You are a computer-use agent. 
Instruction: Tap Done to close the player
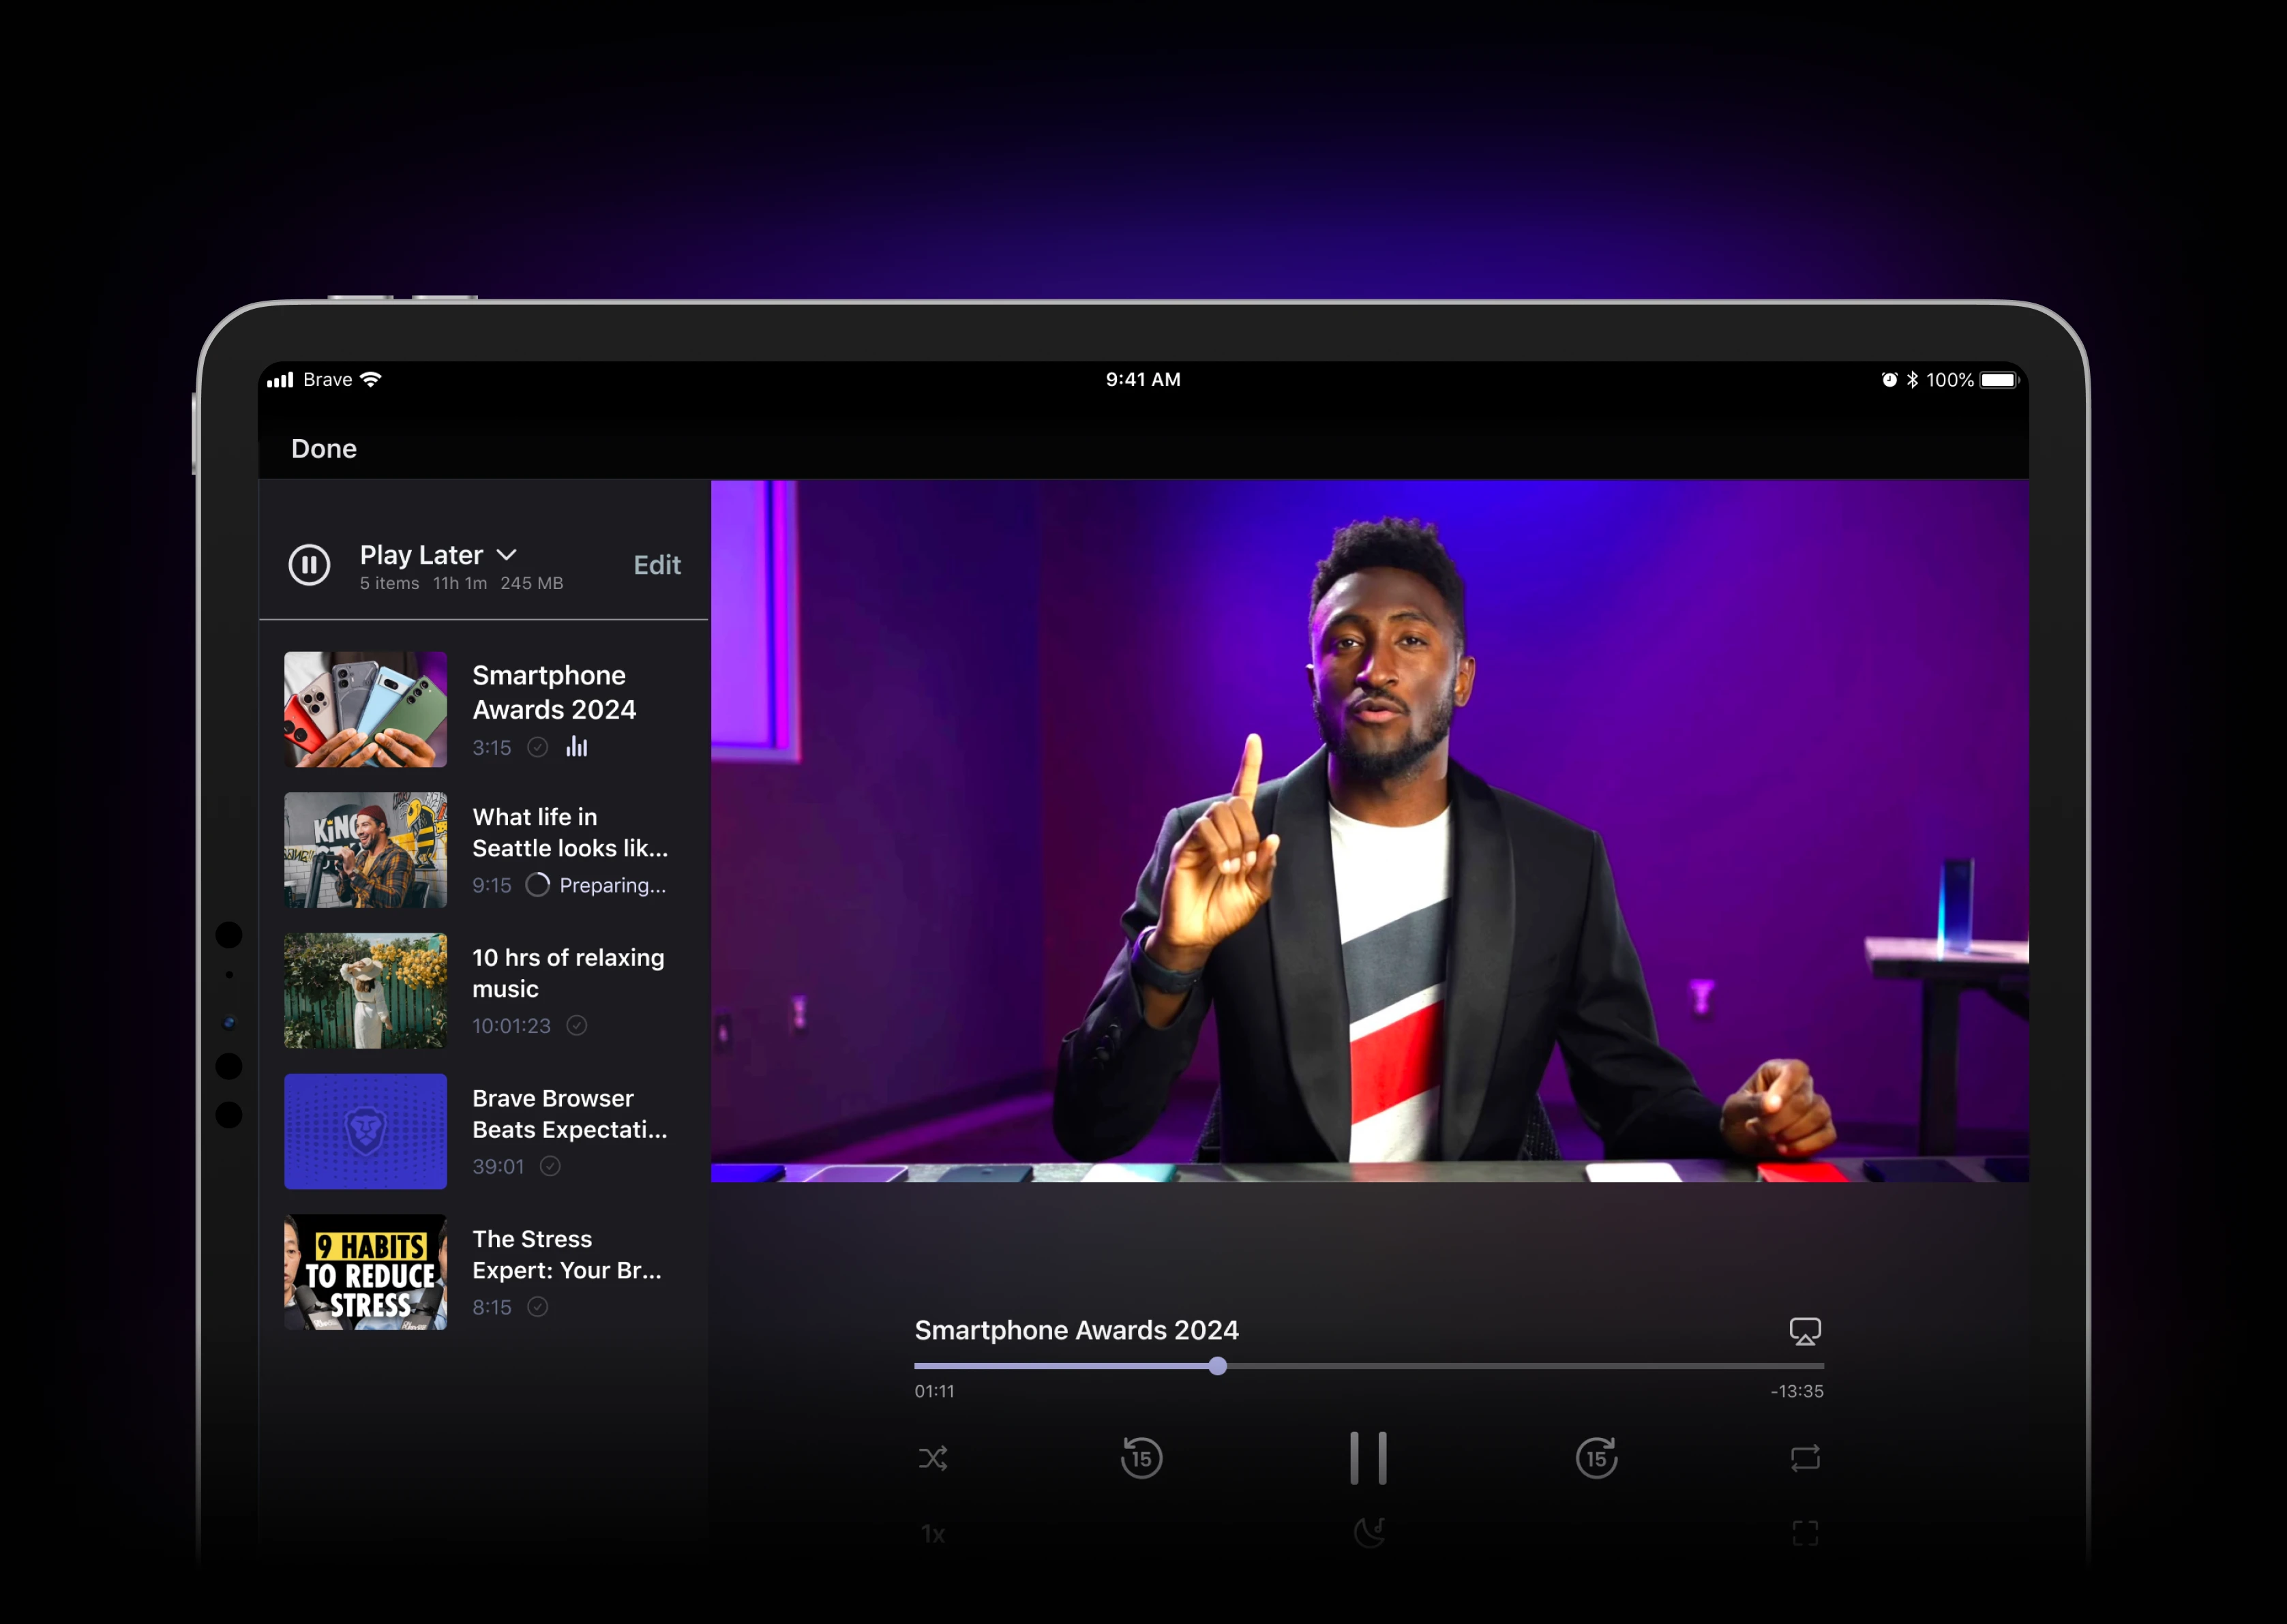[x=324, y=449]
